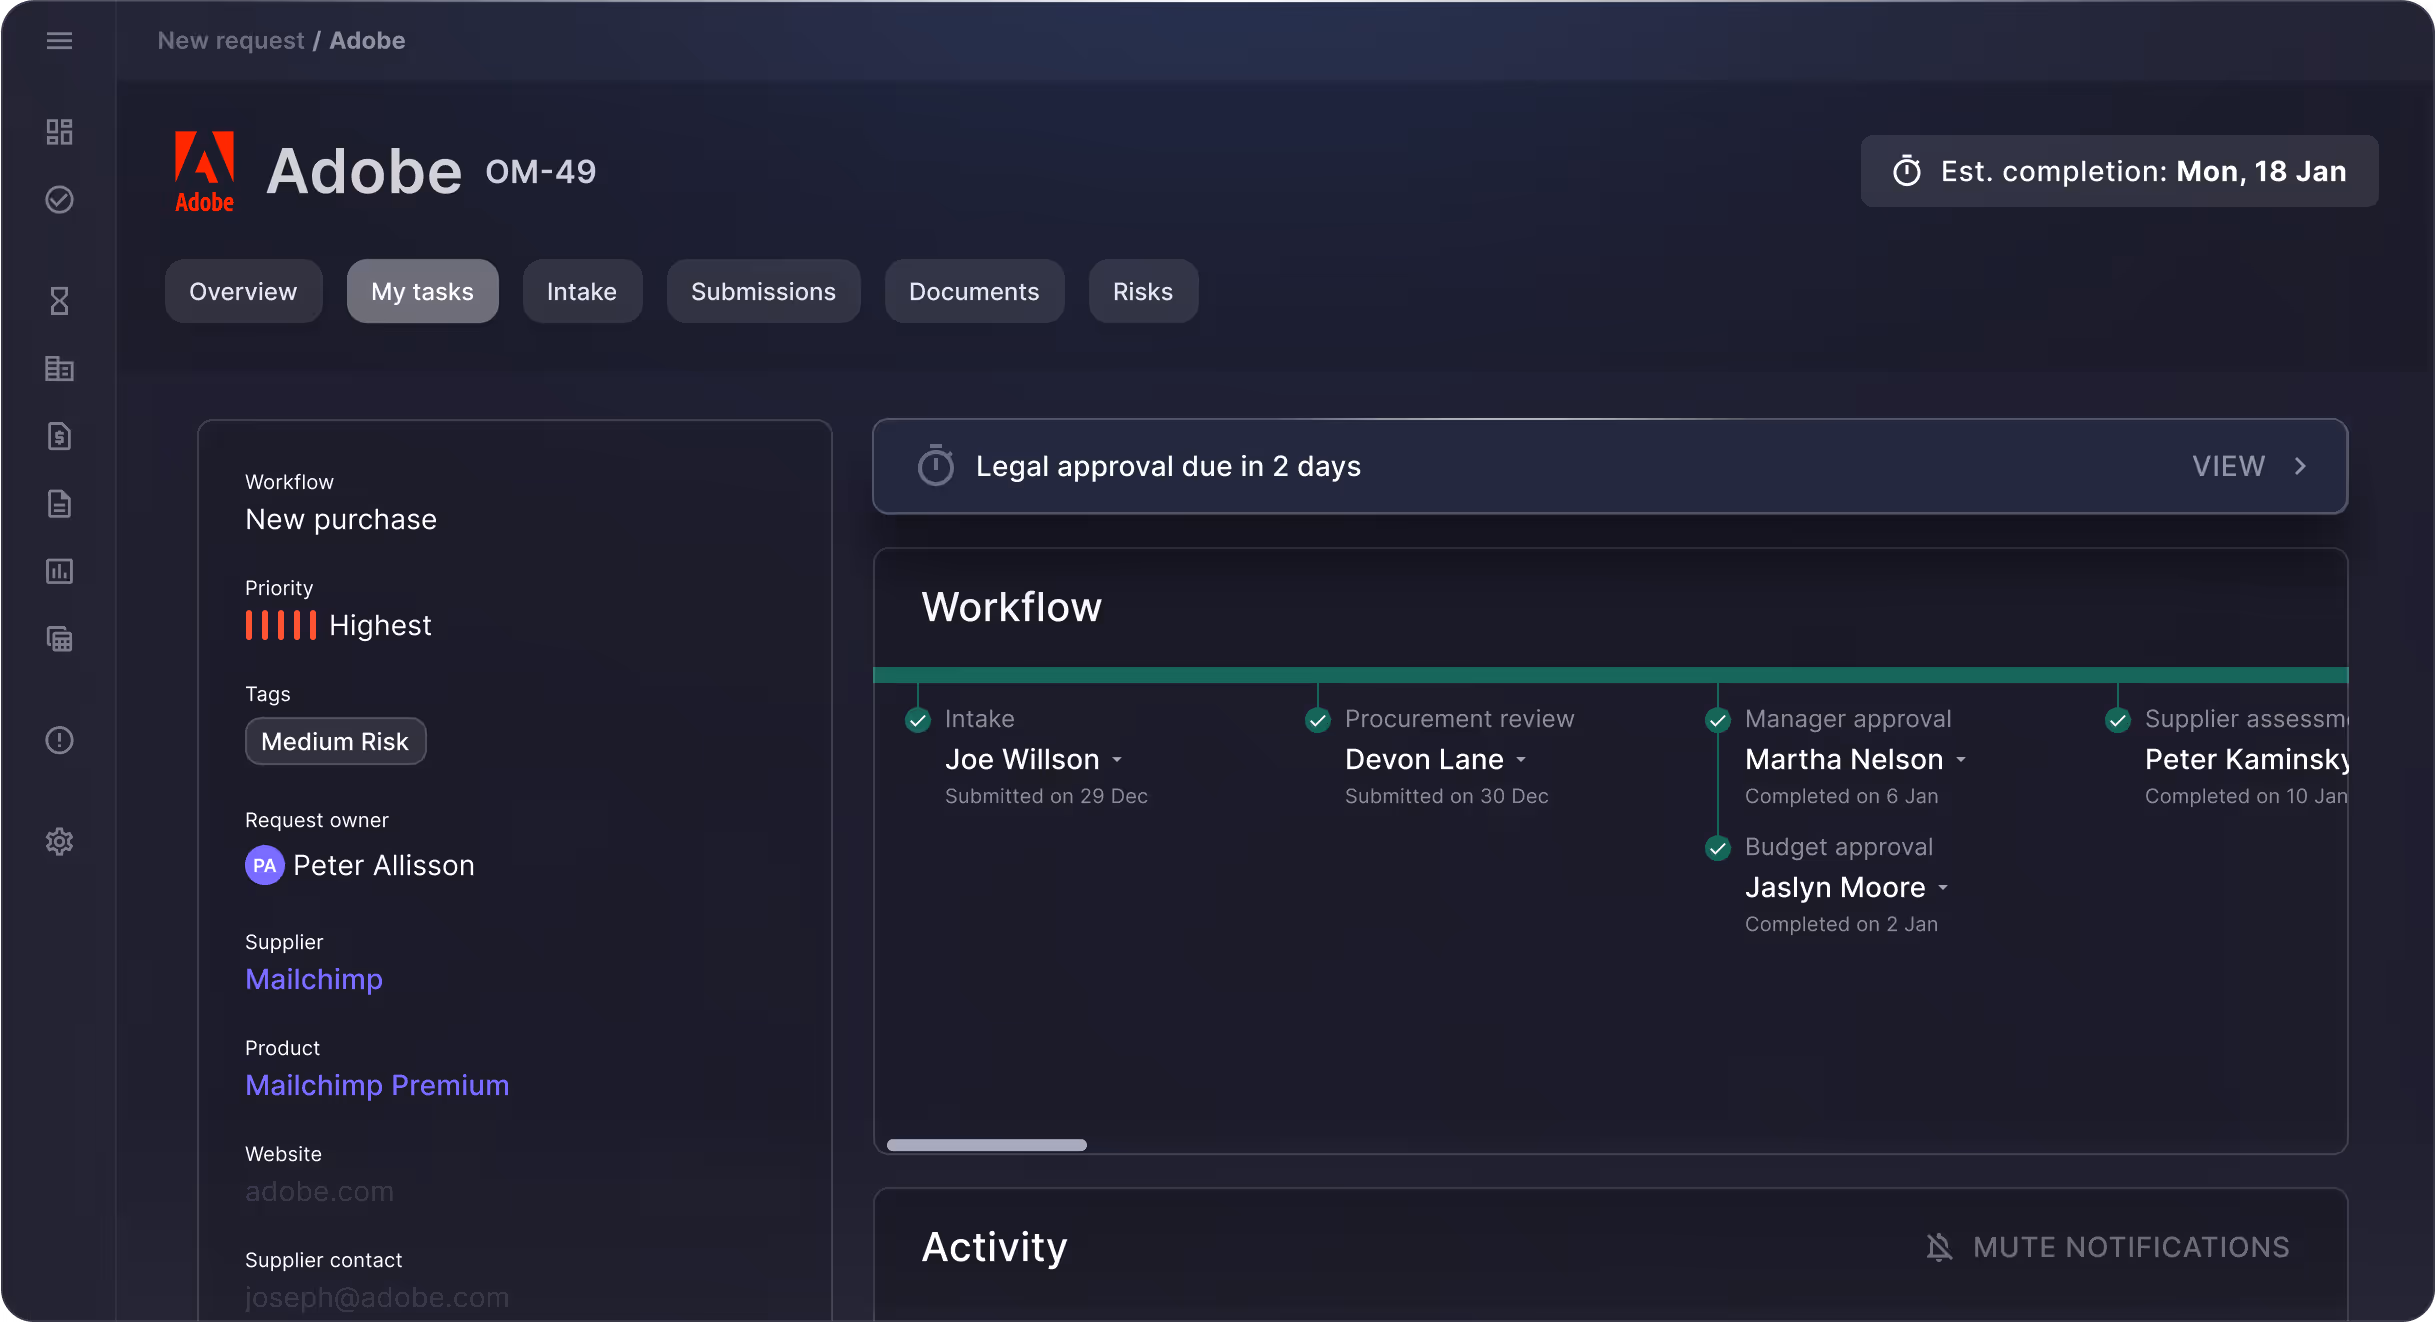Open the checkmark tasks icon in sidebar
The width and height of the screenshot is (2435, 1322).
tap(59, 200)
